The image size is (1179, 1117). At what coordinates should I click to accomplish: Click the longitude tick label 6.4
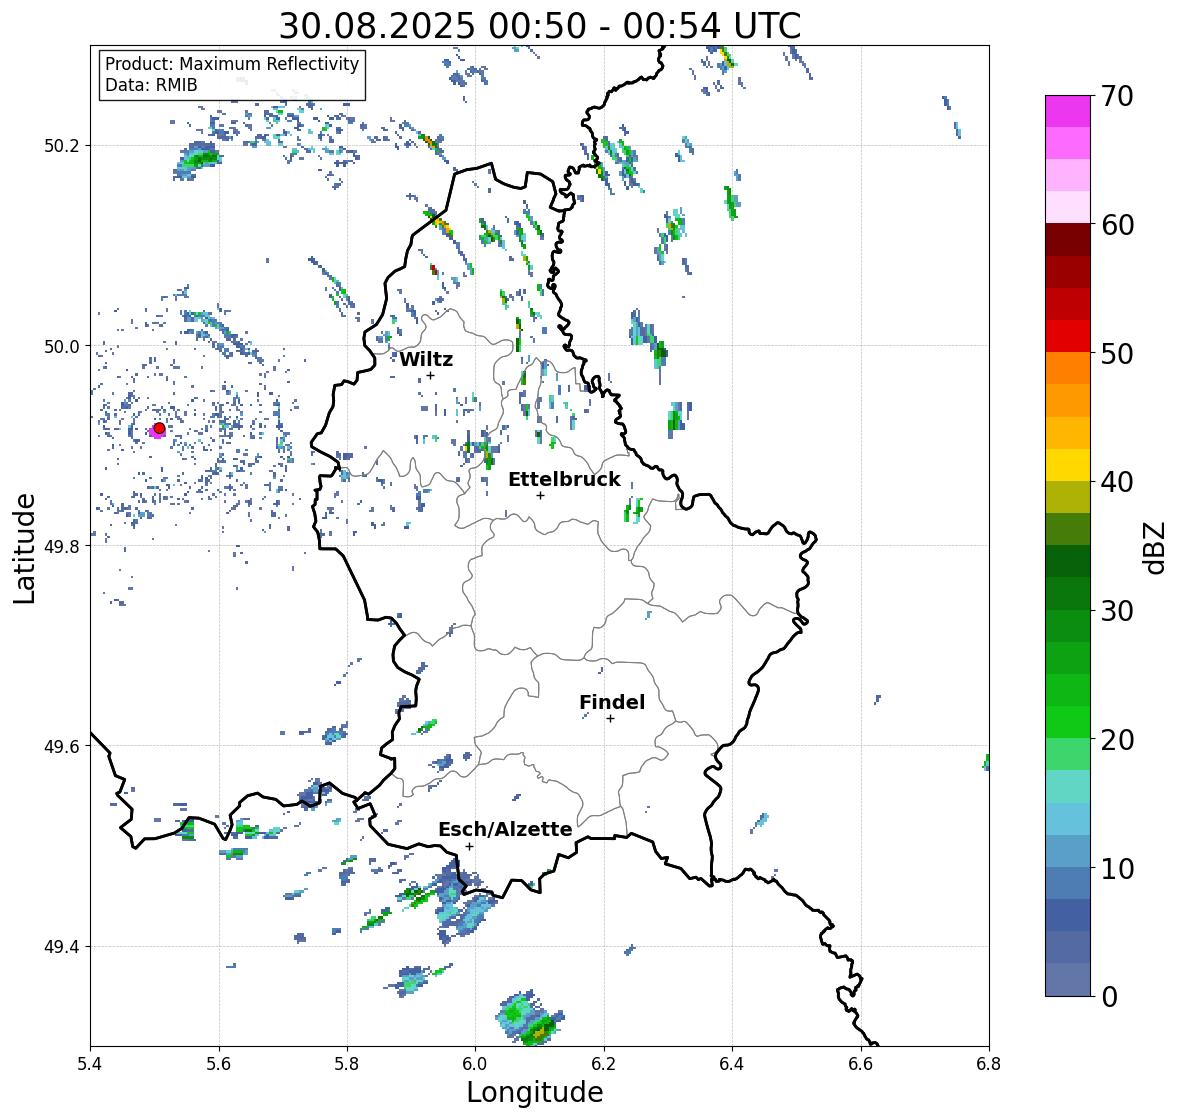pyautogui.click(x=732, y=1063)
